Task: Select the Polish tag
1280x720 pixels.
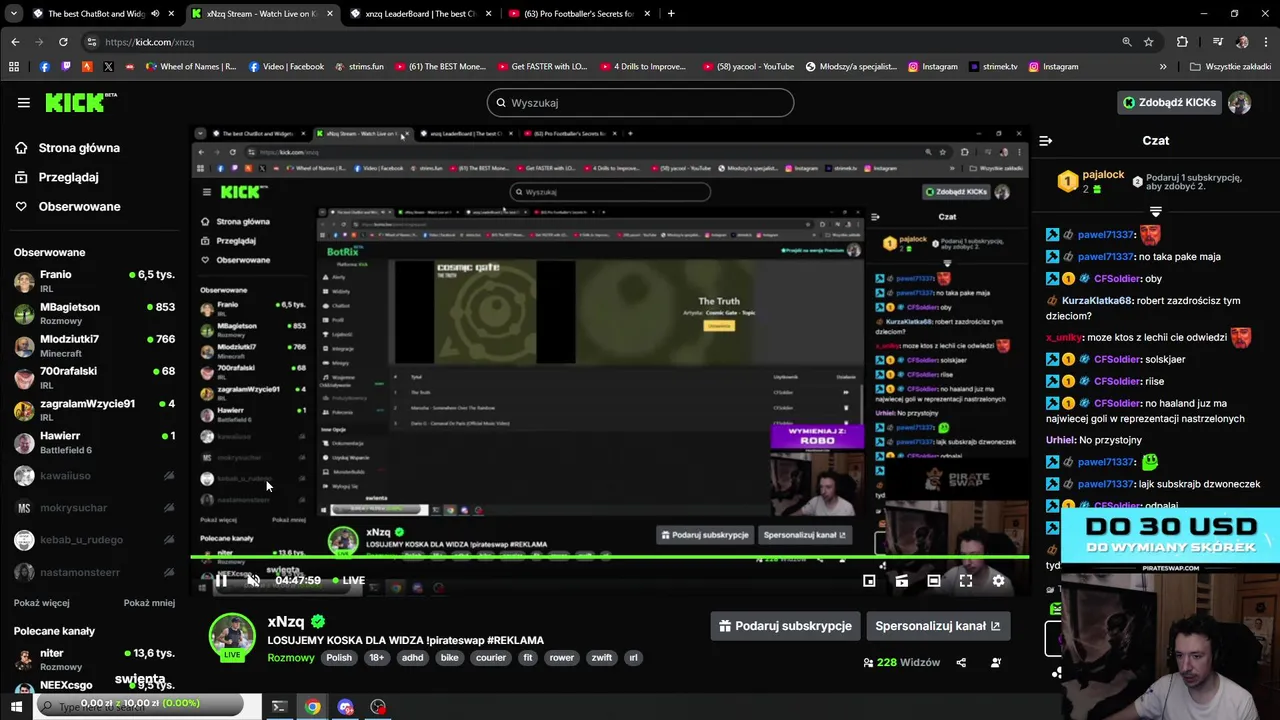Action: pos(339,658)
